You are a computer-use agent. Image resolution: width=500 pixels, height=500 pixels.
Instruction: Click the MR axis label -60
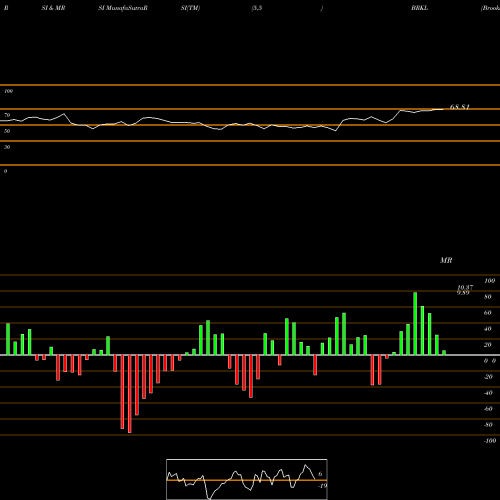[x=488, y=409]
